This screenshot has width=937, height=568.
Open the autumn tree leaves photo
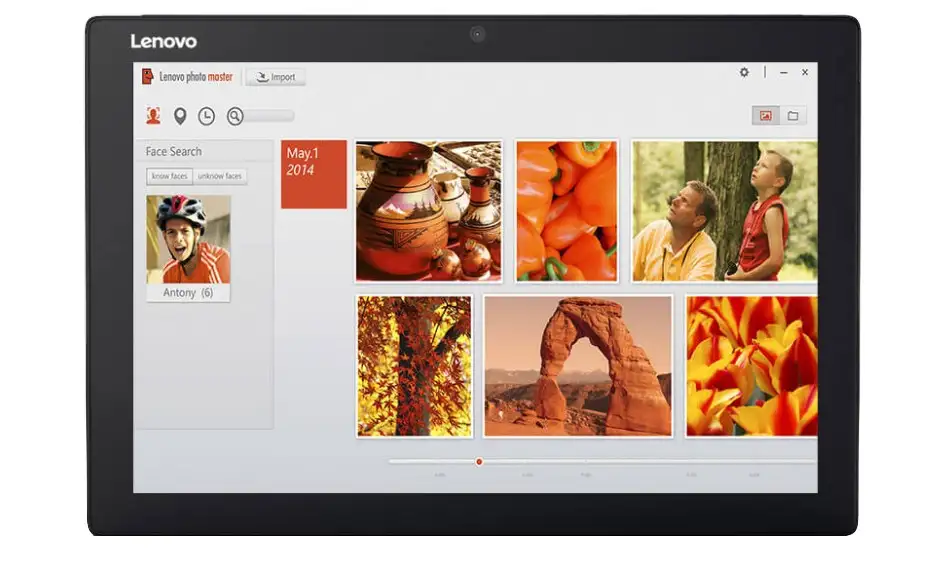point(414,366)
